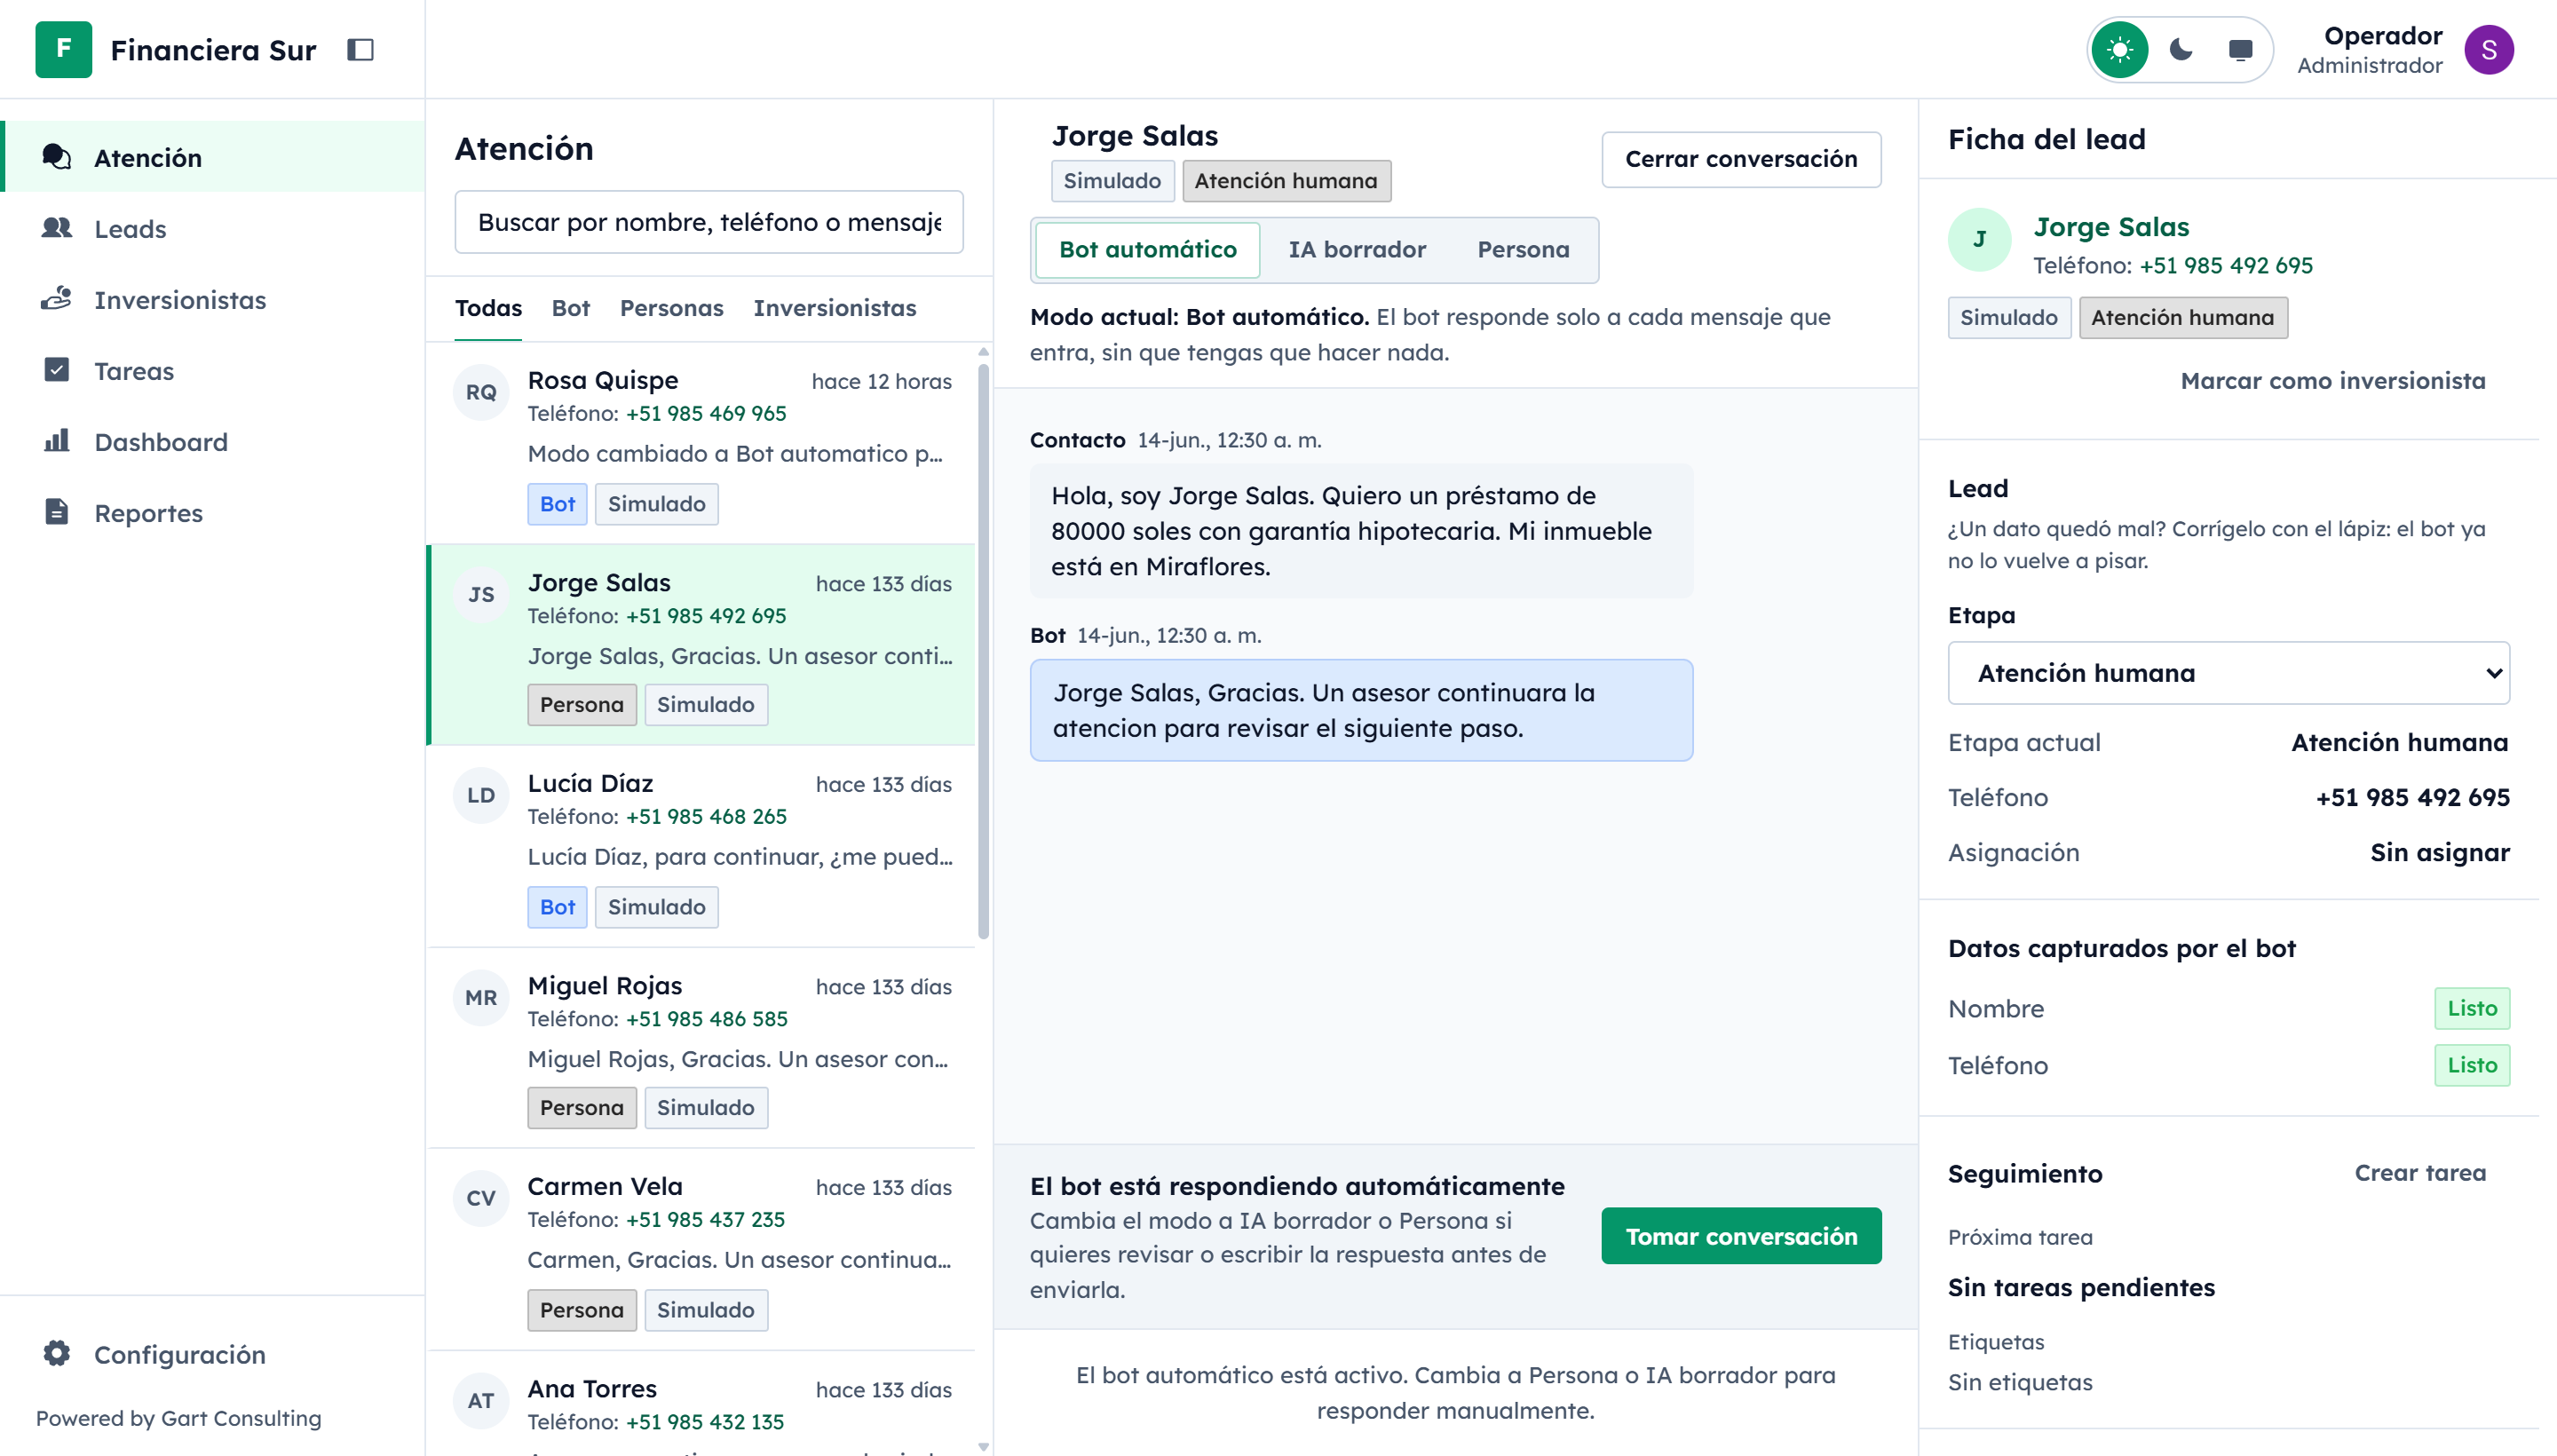Select IA borrador mode
The image size is (2557, 1456).
(1357, 249)
